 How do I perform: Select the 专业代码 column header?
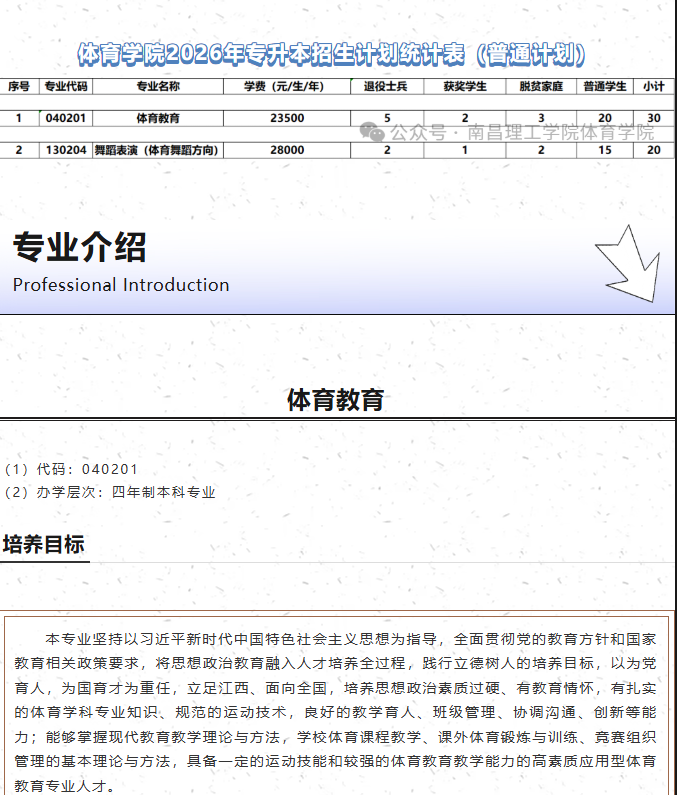[x=67, y=87]
